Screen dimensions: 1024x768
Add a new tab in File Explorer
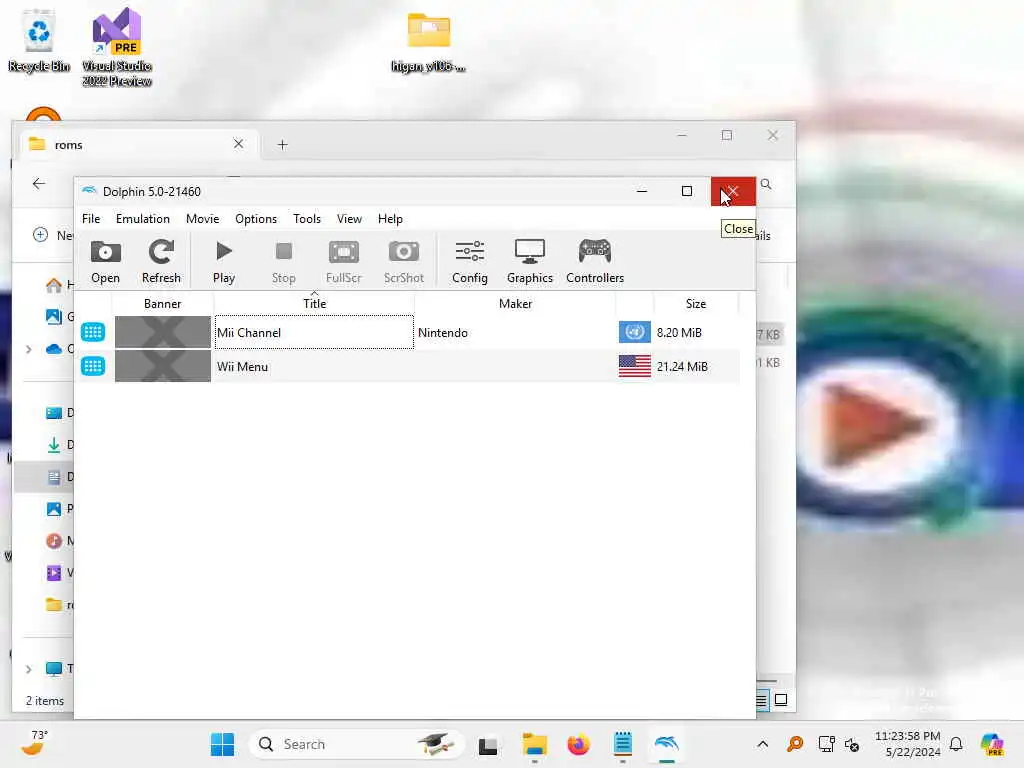tap(282, 144)
